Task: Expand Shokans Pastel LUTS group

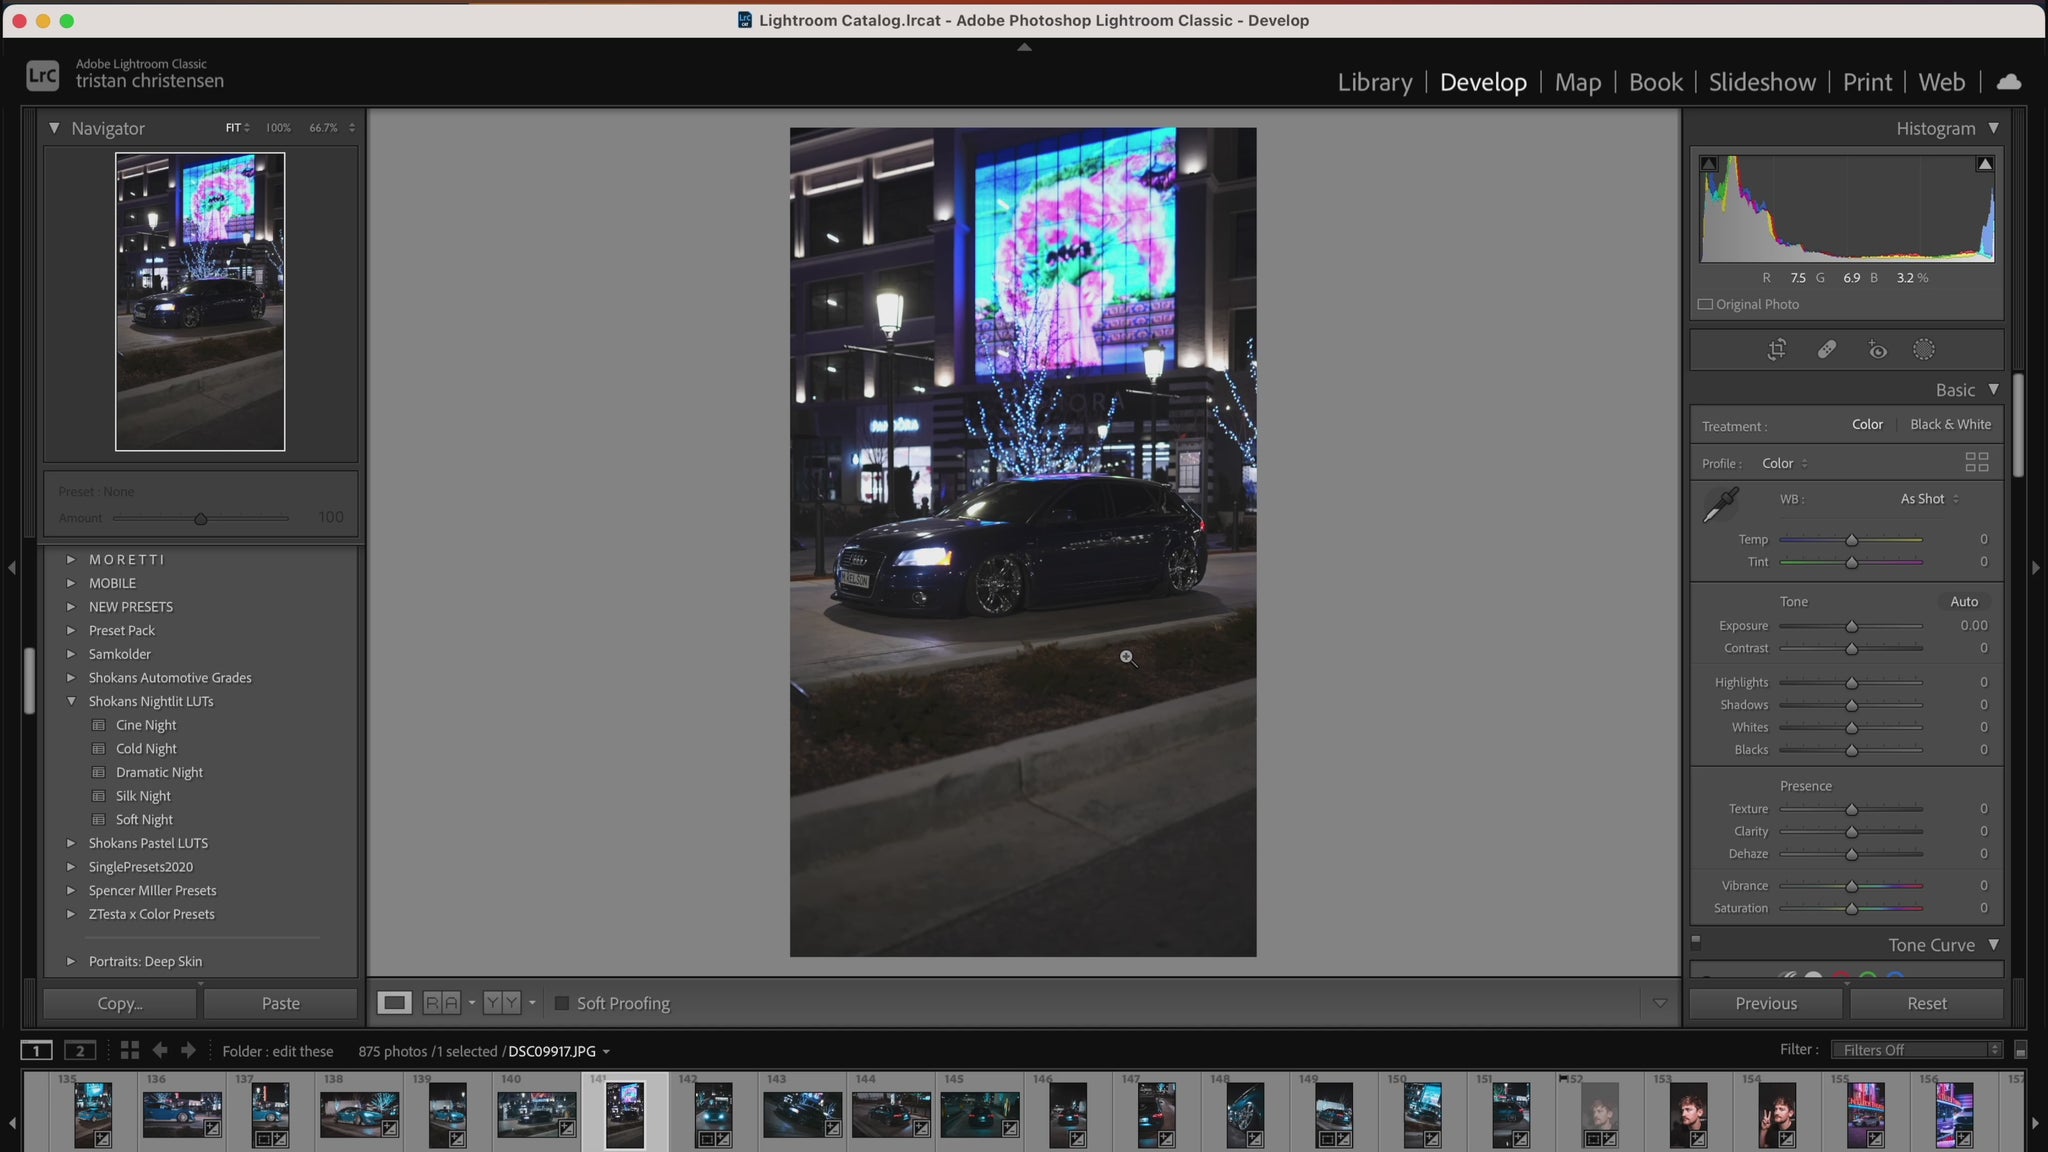Action: click(71, 843)
